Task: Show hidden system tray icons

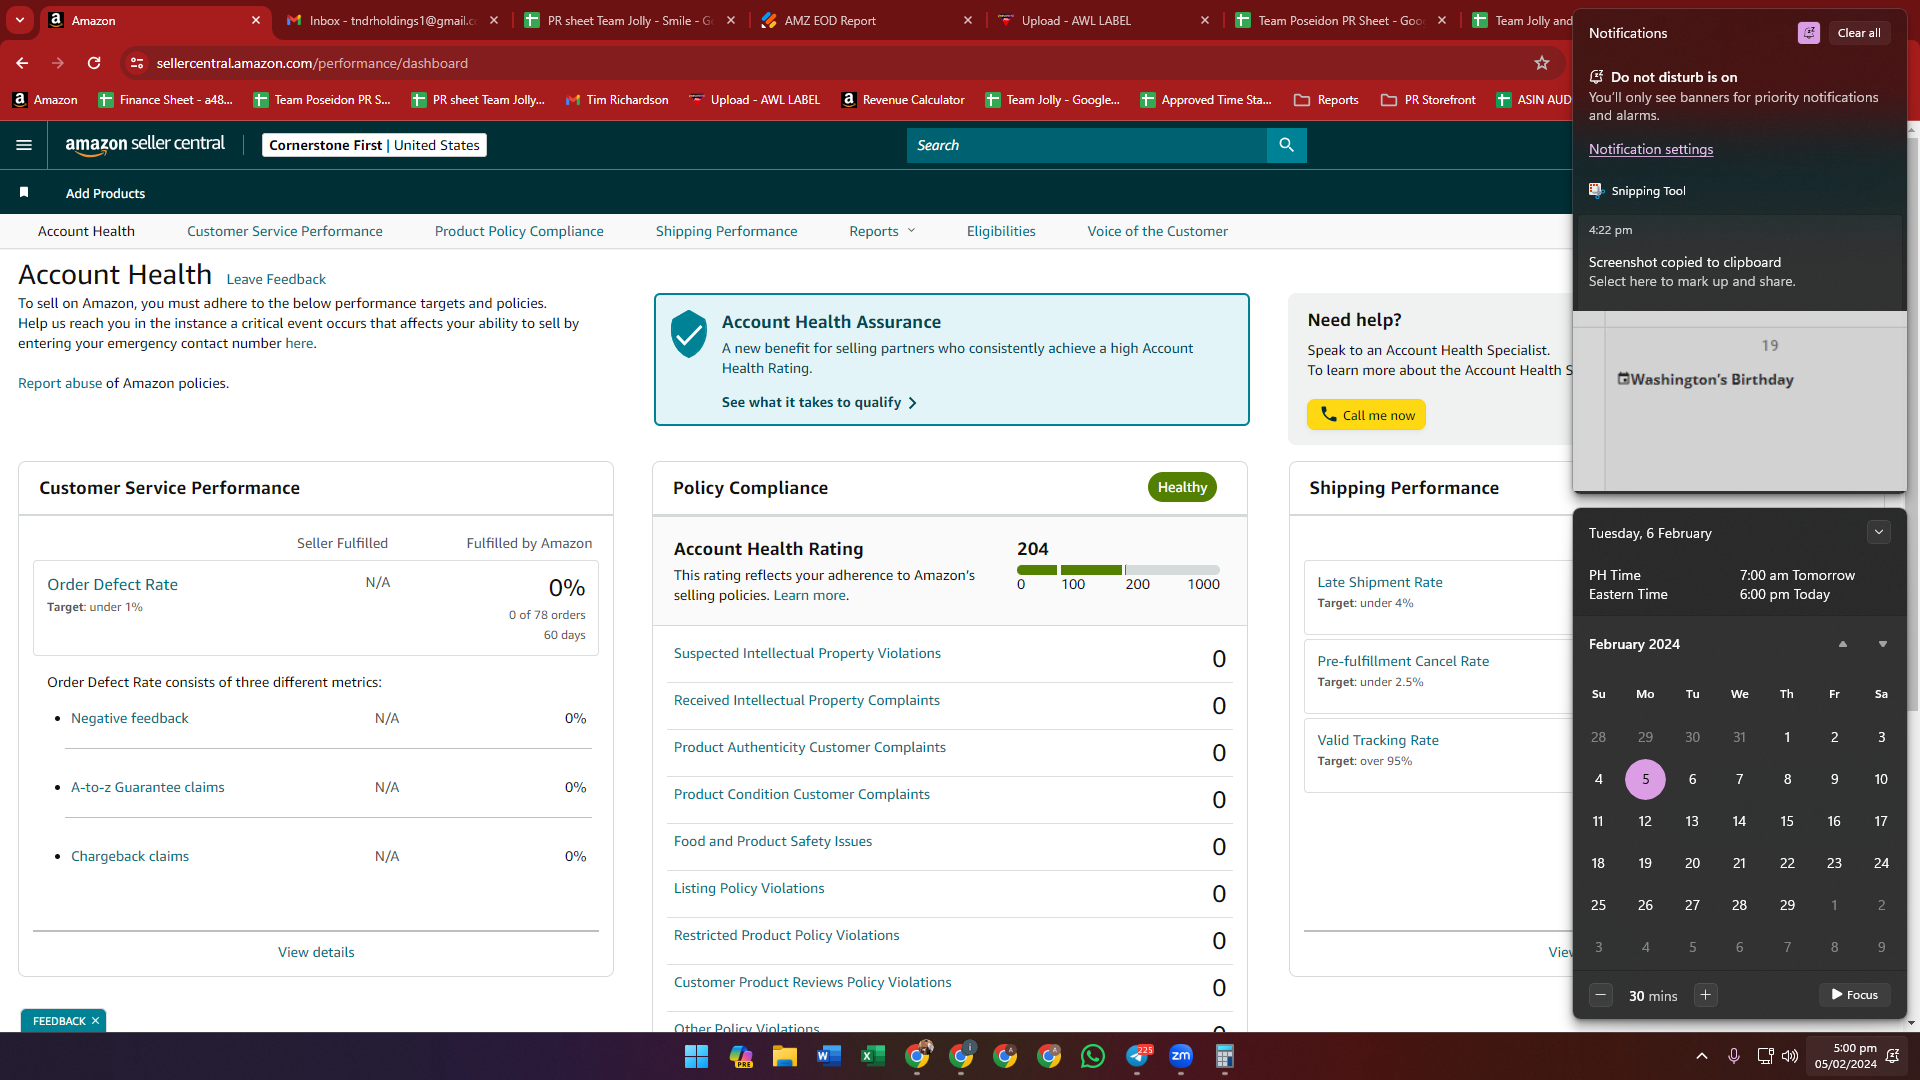Action: click(x=1701, y=1056)
